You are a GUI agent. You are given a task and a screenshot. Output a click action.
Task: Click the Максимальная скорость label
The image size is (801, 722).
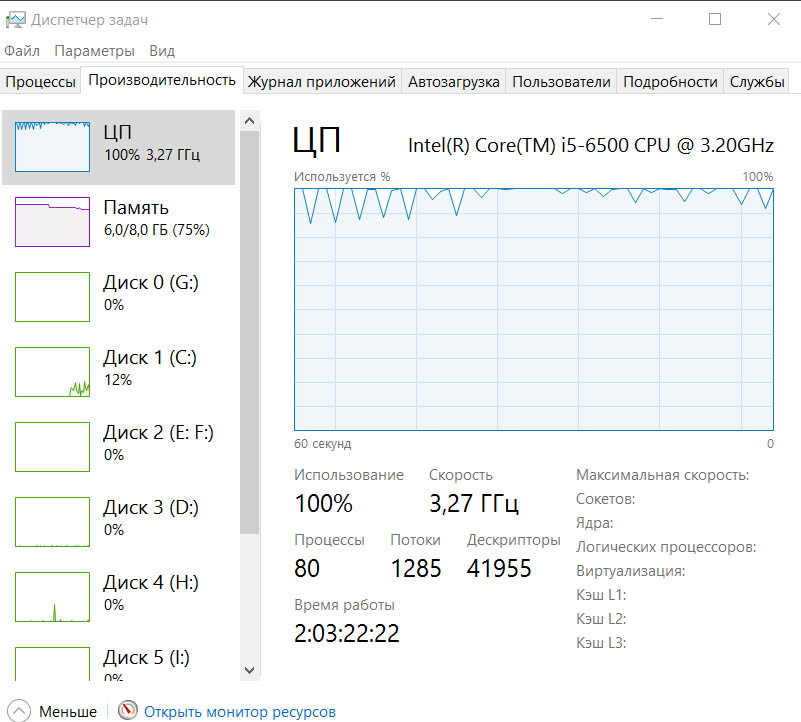click(x=663, y=475)
